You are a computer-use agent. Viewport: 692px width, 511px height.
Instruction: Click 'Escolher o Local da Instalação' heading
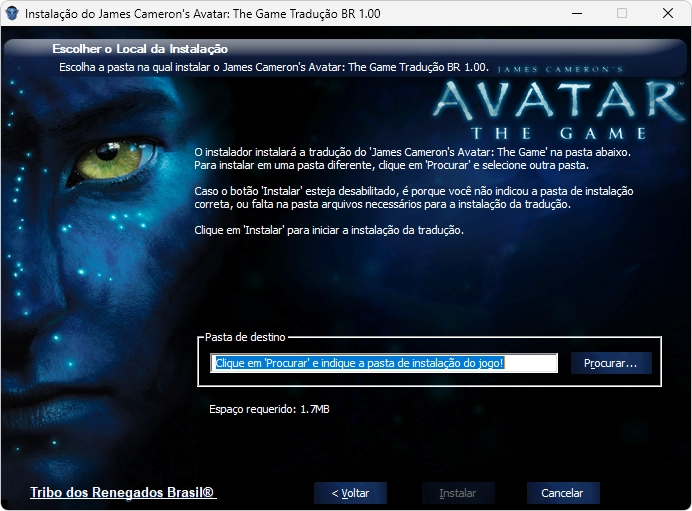(140, 49)
